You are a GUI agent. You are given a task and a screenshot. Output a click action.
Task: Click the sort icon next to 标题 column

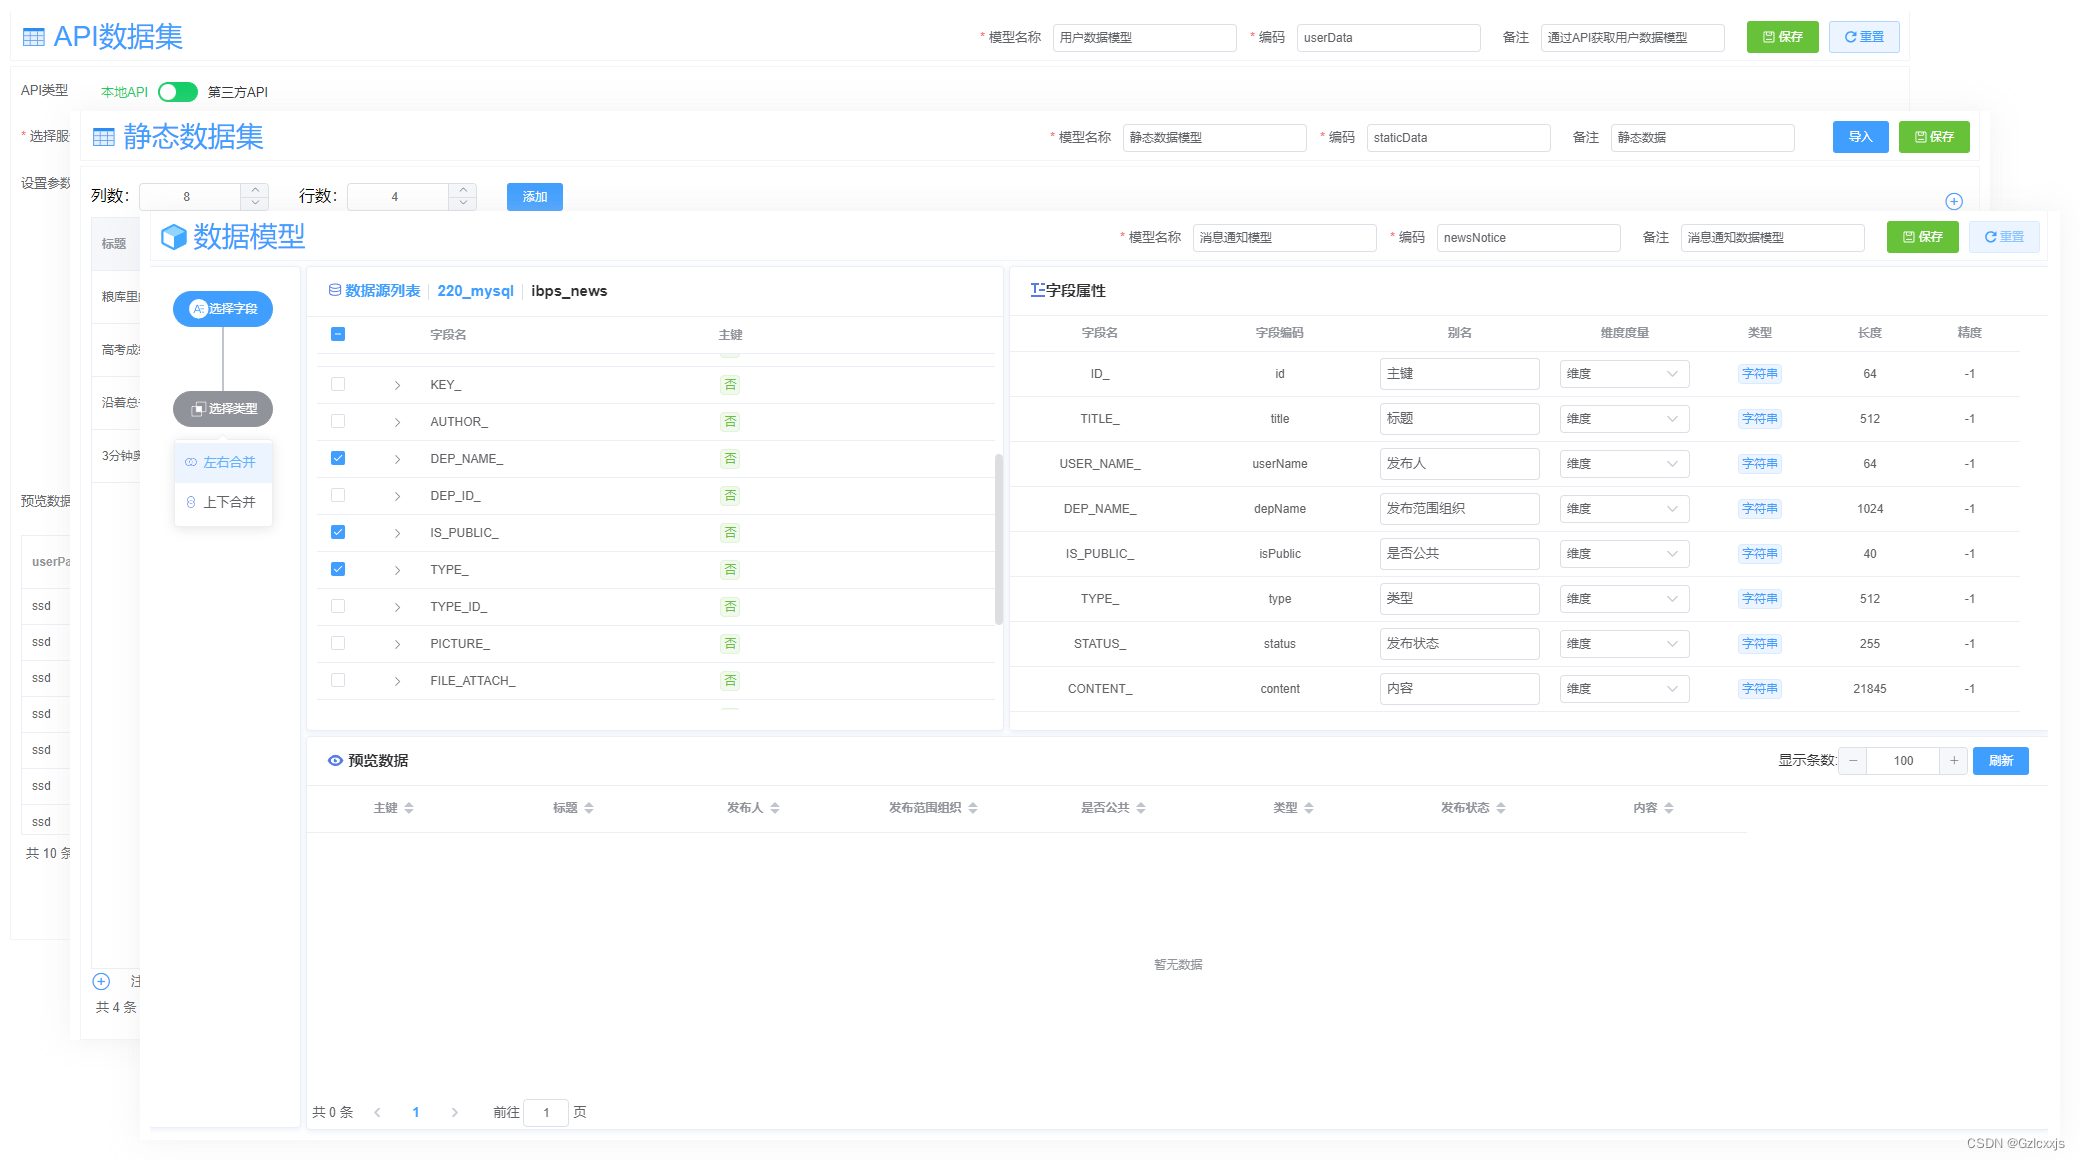589,808
